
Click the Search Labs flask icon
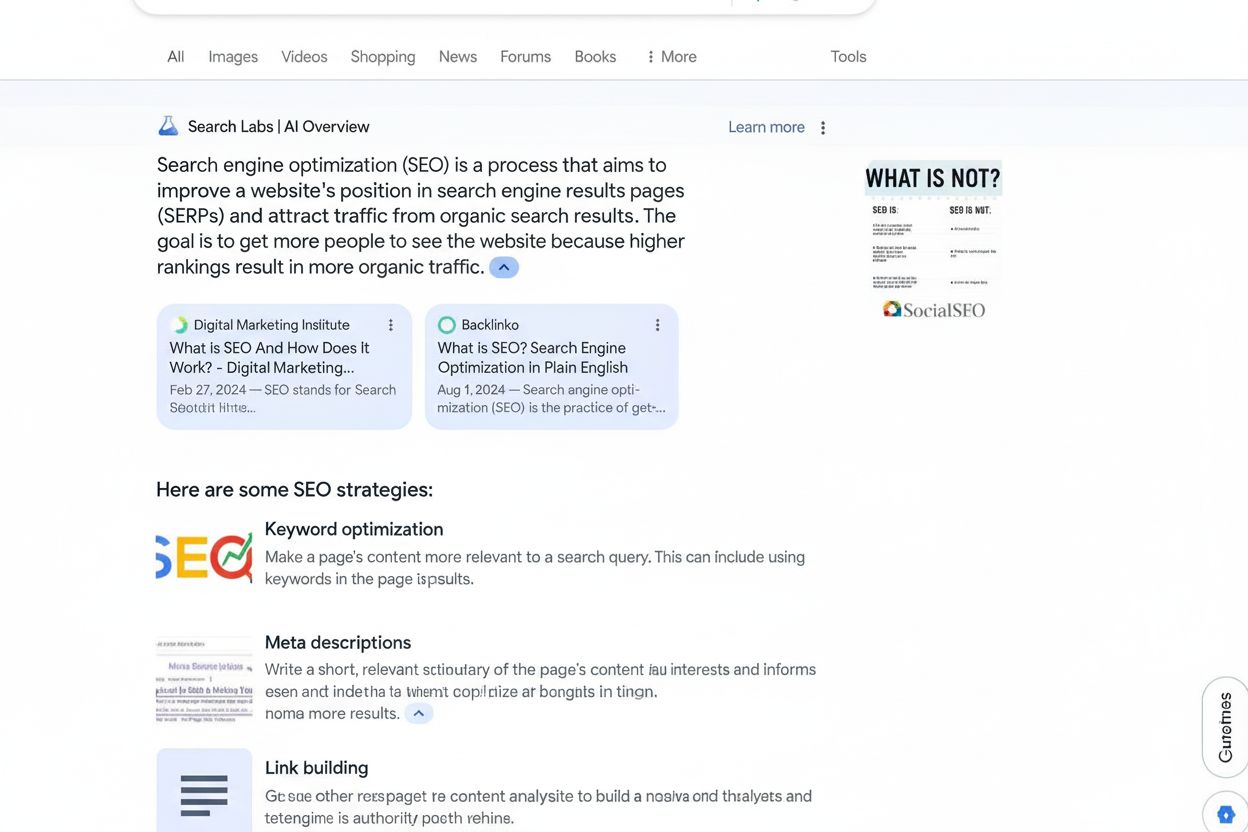tap(168, 124)
